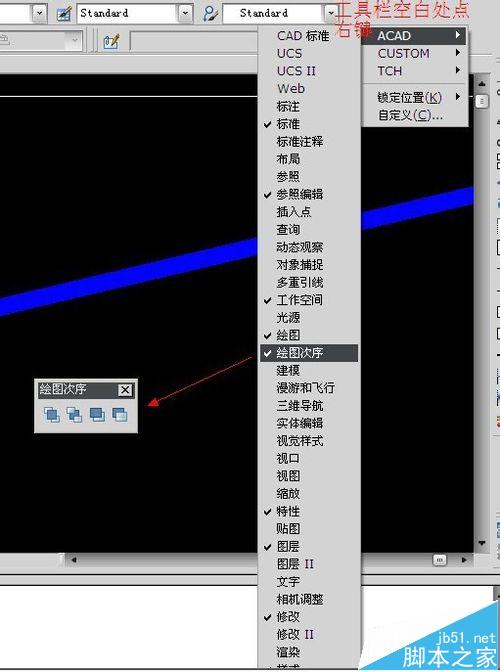The height and width of the screenshot is (672, 500).
Task: Enable the 文字 toolbar
Action: point(309,582)
